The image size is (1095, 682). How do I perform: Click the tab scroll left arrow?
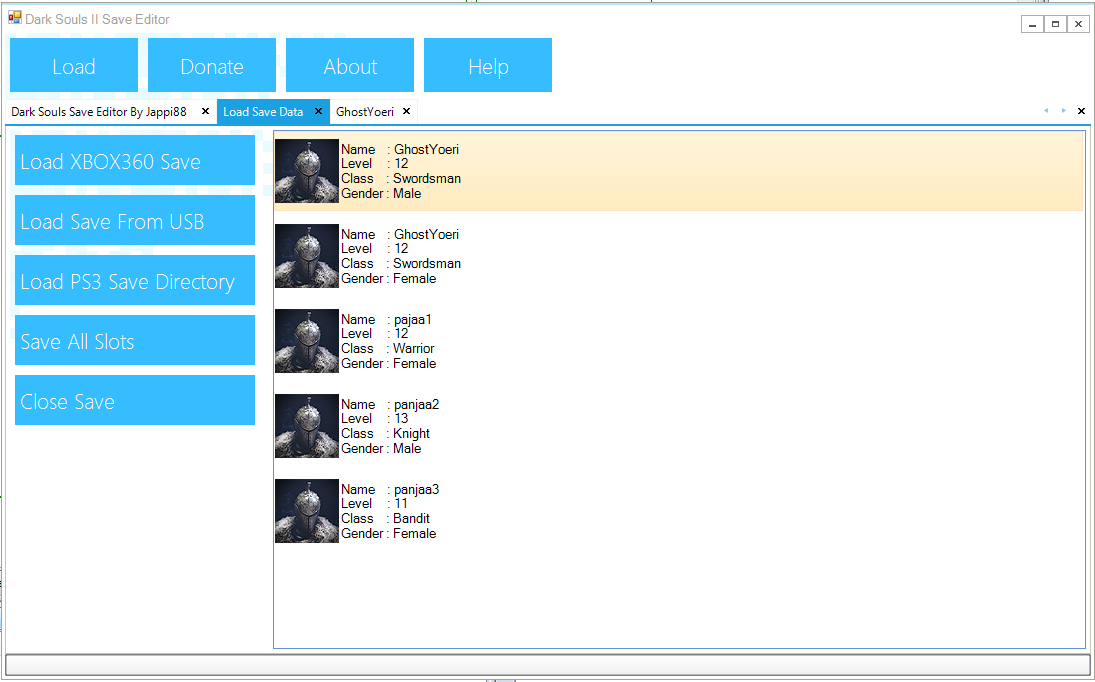click(x=1046, y=111)
